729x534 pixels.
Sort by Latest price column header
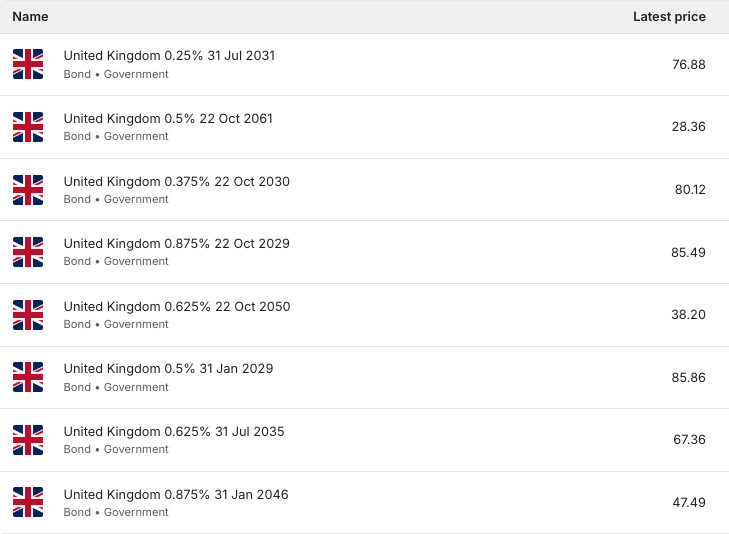tap(669, 17)
